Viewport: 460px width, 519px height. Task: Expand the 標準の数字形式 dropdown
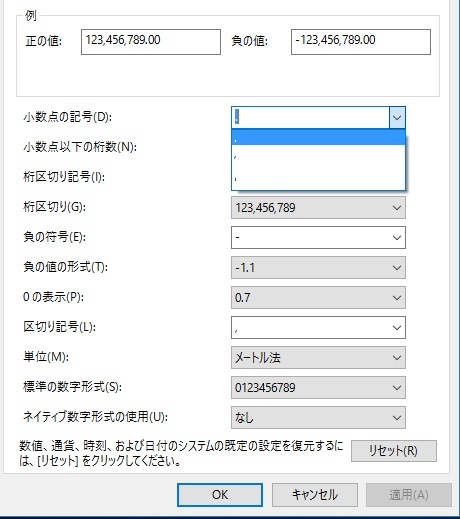point(318,388)
